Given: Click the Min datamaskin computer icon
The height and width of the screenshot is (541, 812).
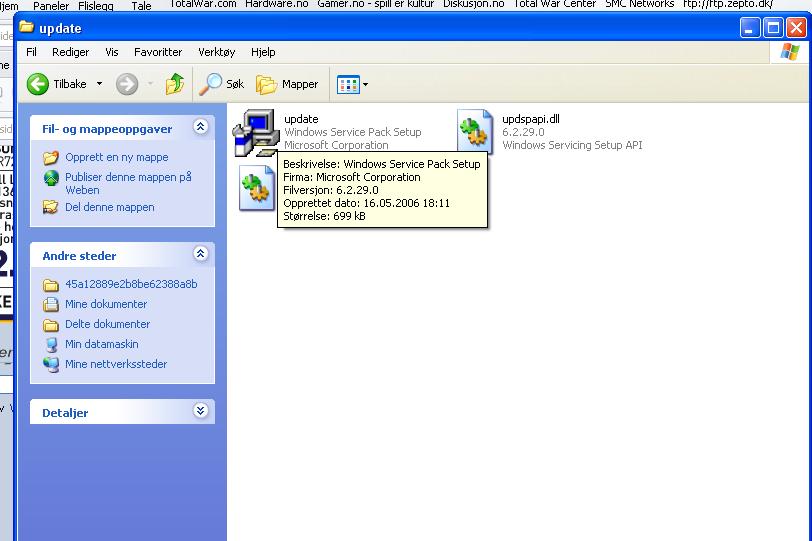Looking at the screenshot, I should [51, 344].
